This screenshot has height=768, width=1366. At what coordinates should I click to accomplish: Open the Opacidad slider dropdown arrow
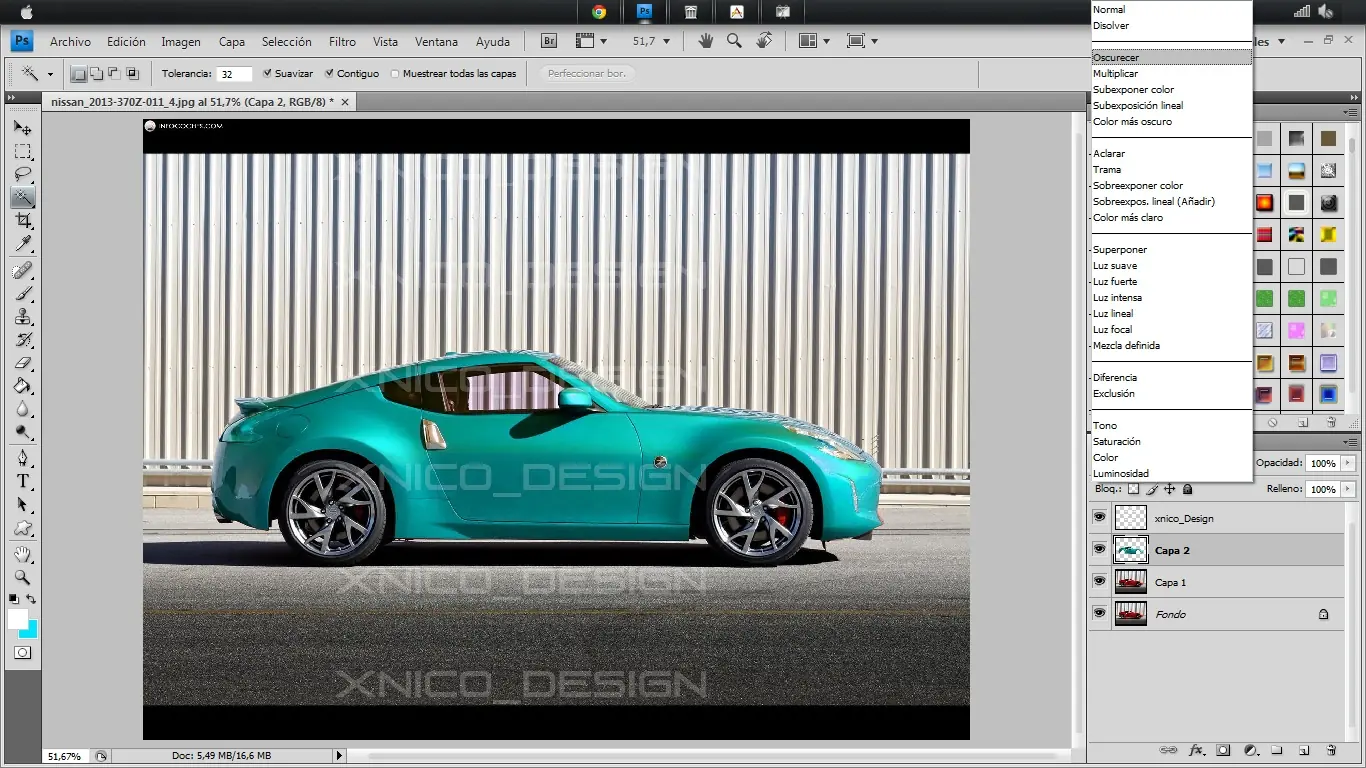click(x=1349, y=463)
